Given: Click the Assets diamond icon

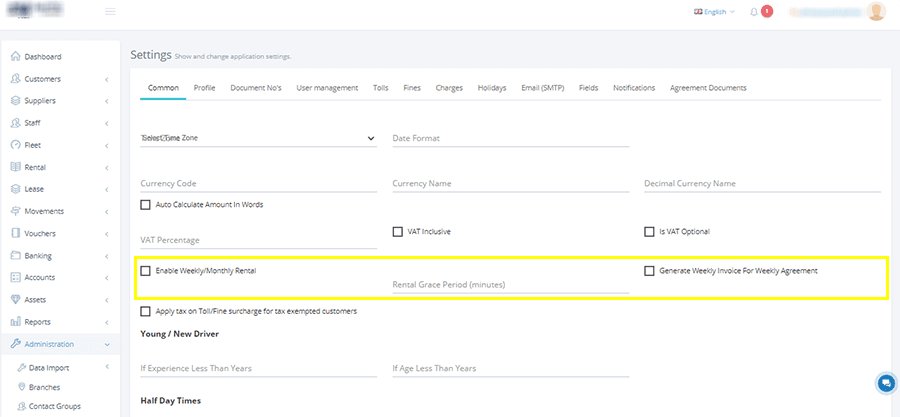Looking at the screenshot, I should tap(16, 299).
